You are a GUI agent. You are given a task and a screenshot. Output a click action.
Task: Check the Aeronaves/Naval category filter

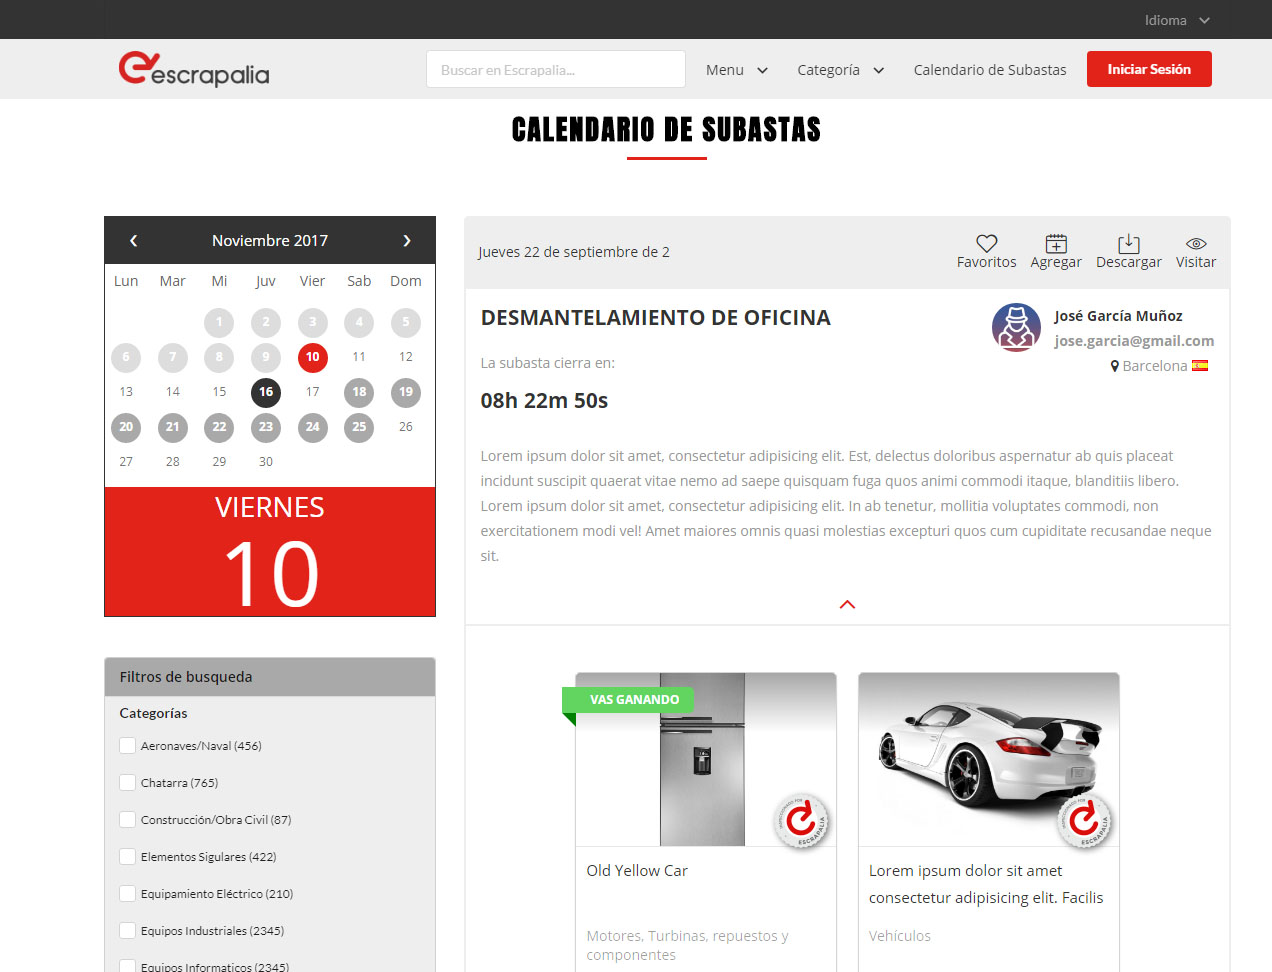point(127,746)
